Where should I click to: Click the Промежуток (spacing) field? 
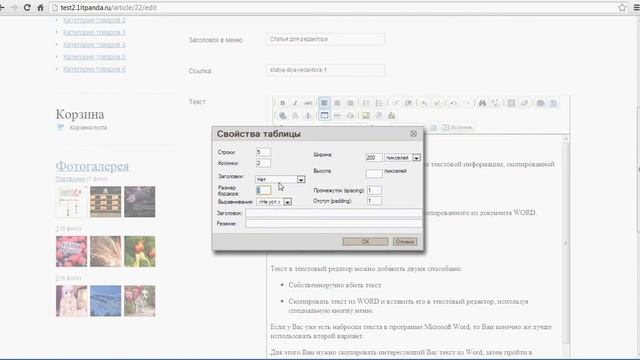tap(374, 190)
